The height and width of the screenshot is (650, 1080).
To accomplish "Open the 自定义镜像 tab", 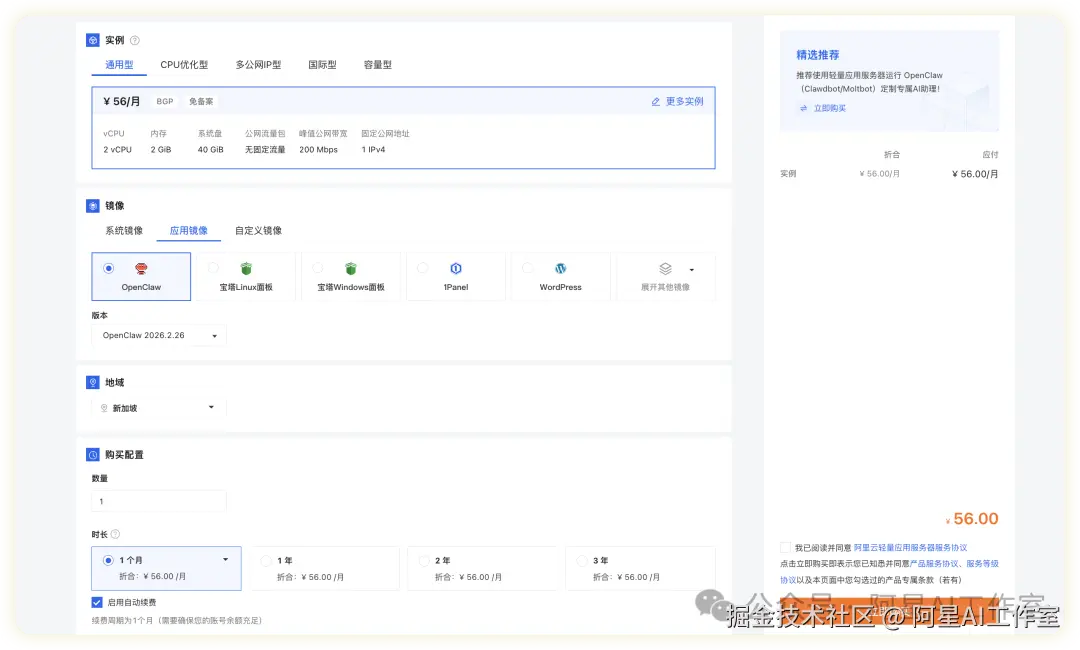I will point(258,231).
